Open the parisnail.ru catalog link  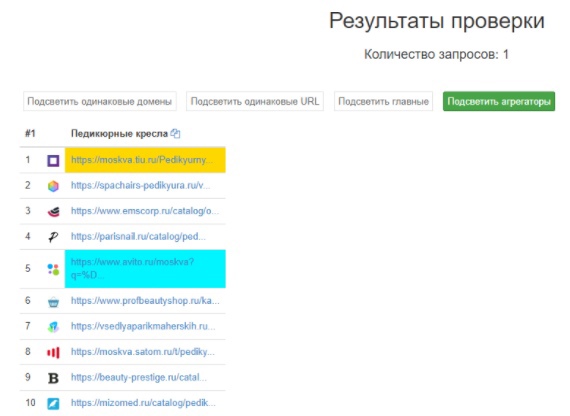click(138, 236)
